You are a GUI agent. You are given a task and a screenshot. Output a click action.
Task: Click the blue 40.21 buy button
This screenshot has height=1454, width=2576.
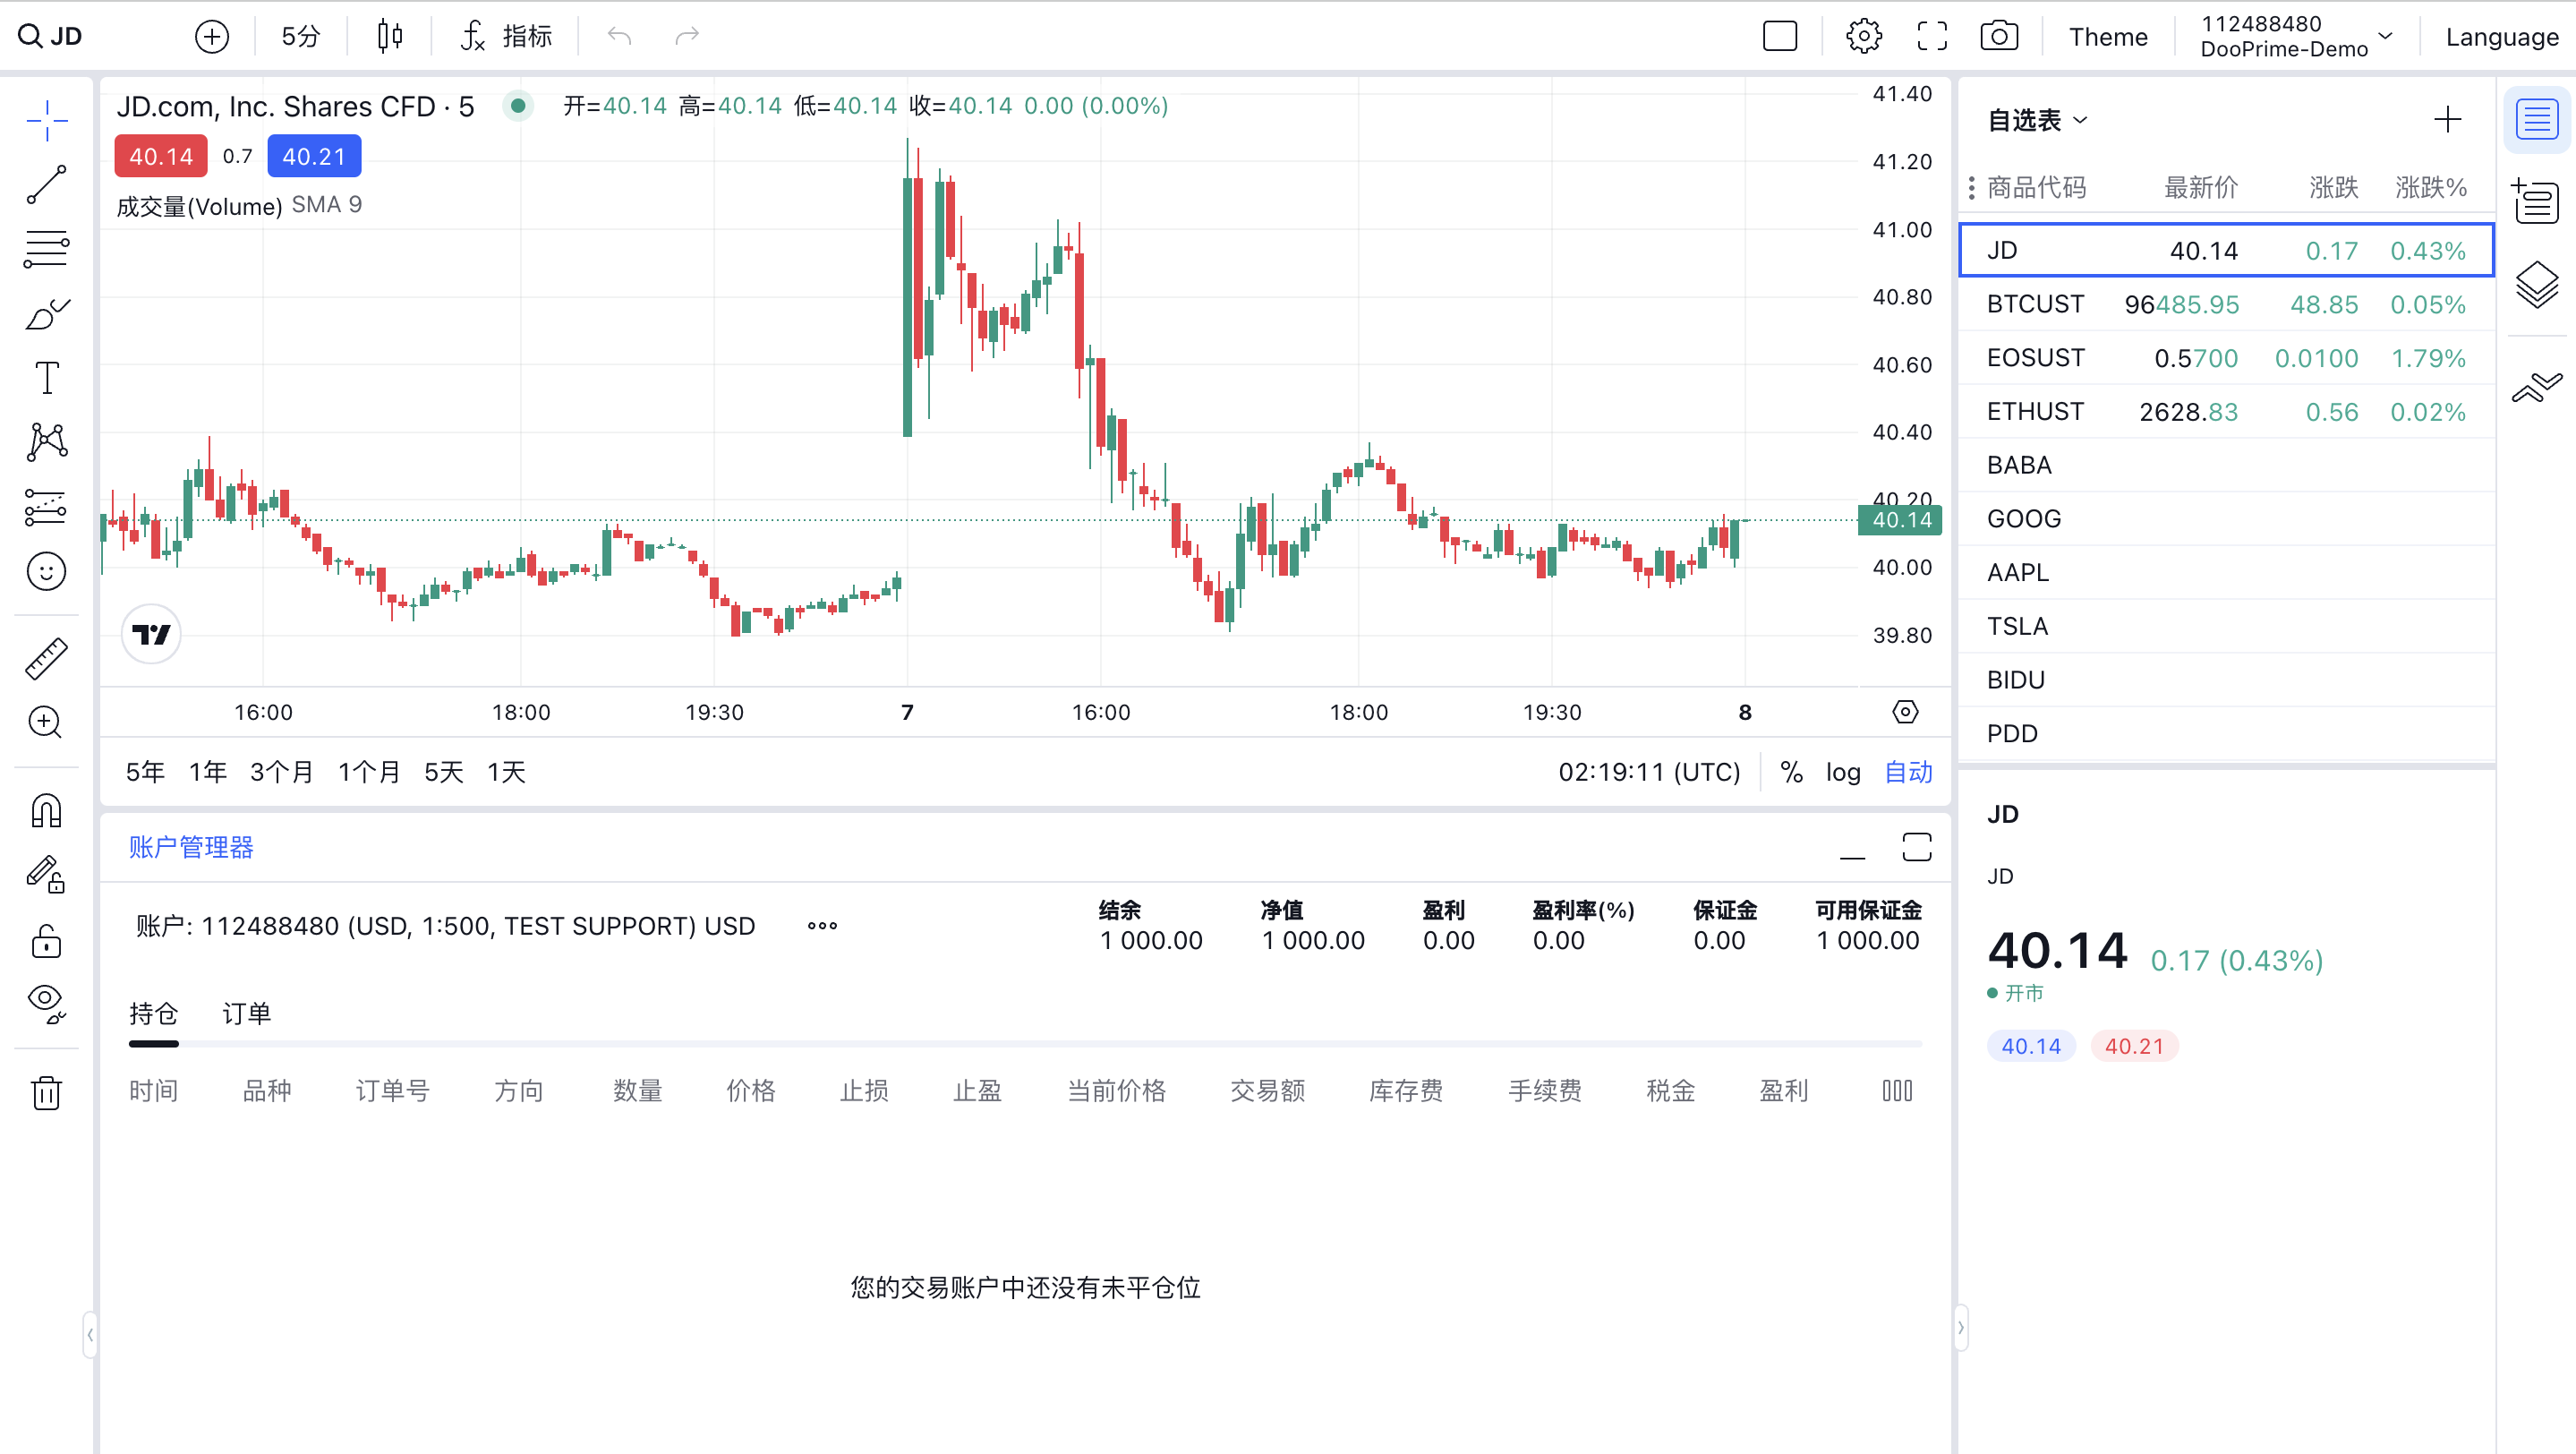tap(313, 156)
